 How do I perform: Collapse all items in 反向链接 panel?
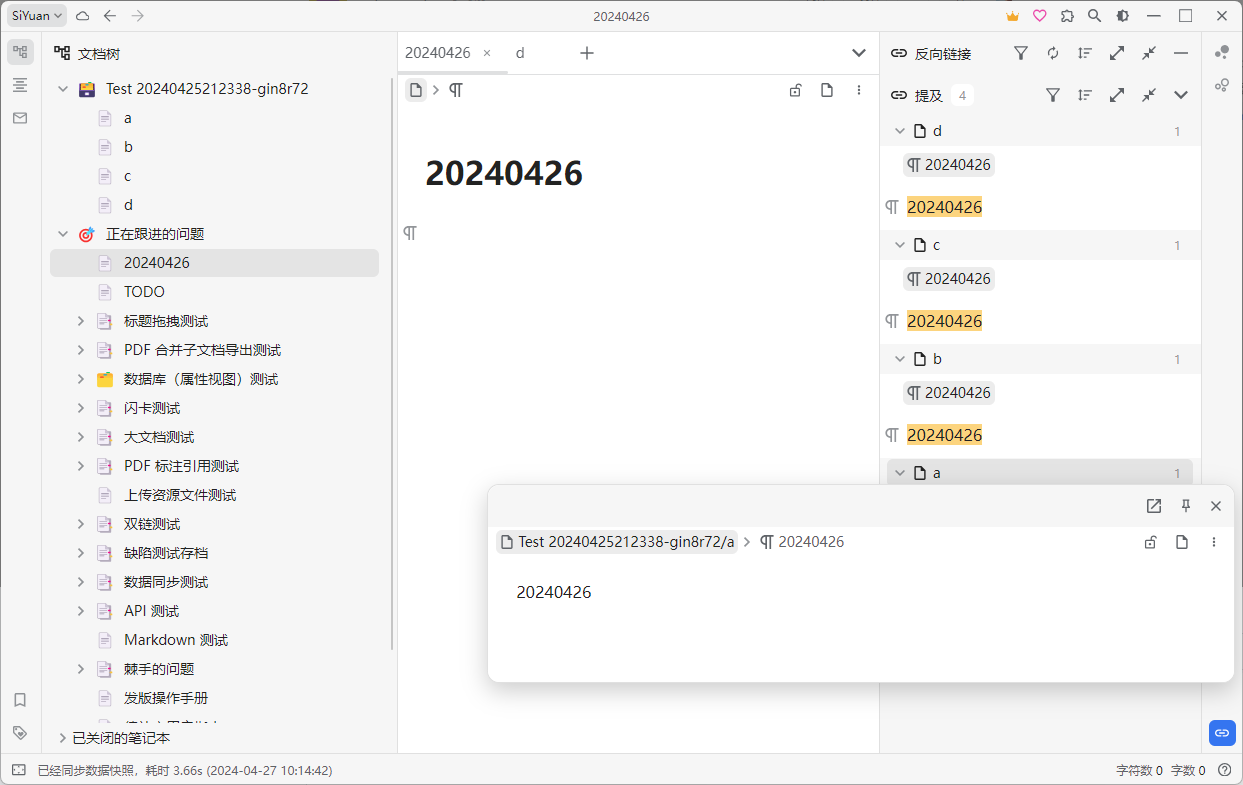point(1149,53)
